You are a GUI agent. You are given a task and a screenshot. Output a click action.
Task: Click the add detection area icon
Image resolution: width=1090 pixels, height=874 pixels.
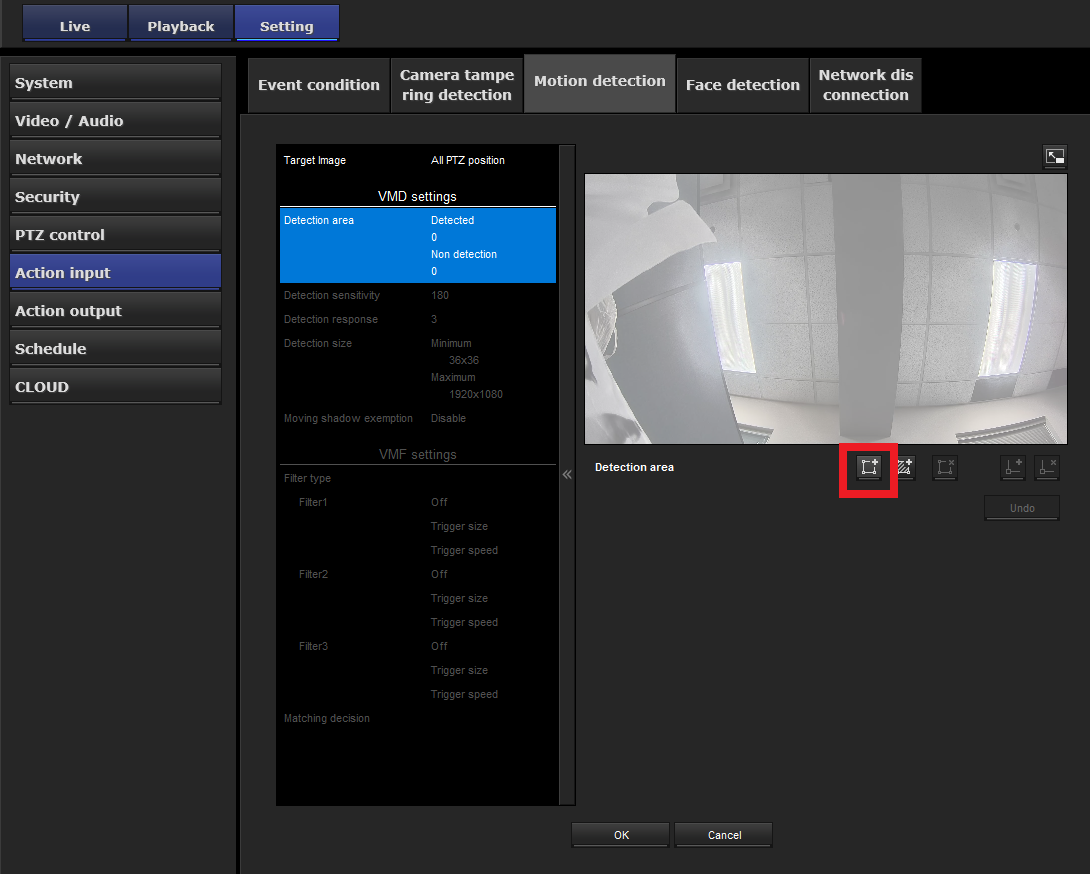pos(868,468)
